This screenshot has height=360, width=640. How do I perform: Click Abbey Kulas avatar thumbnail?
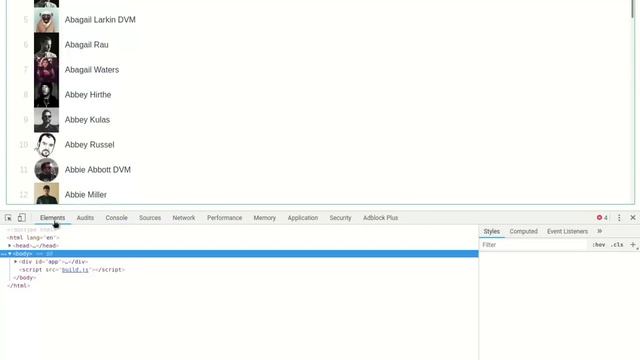pyautogui.click(x=46, y=120)
